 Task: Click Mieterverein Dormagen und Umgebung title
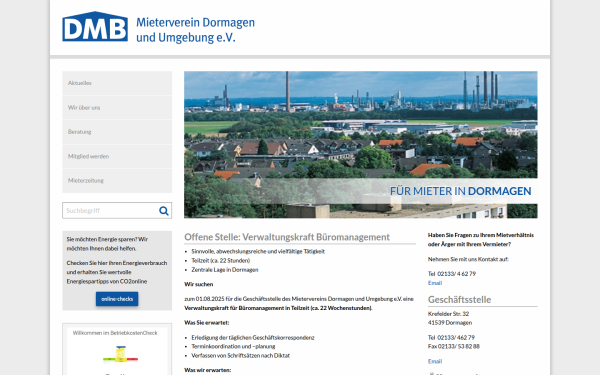click(195, 29)
